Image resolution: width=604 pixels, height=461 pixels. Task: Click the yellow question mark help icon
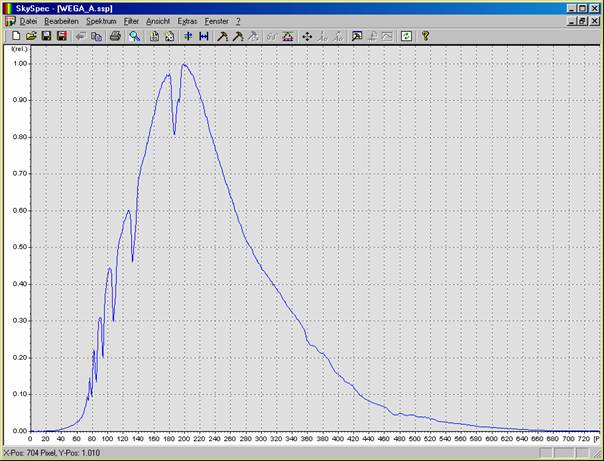[x=425, y=36]
